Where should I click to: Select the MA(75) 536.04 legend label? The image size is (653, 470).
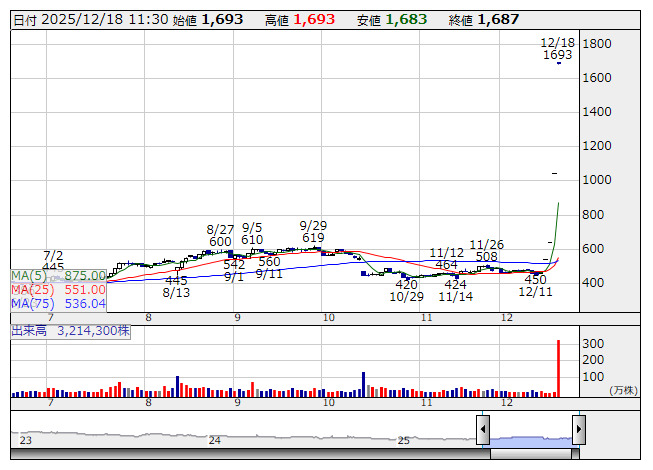[59, 303]
